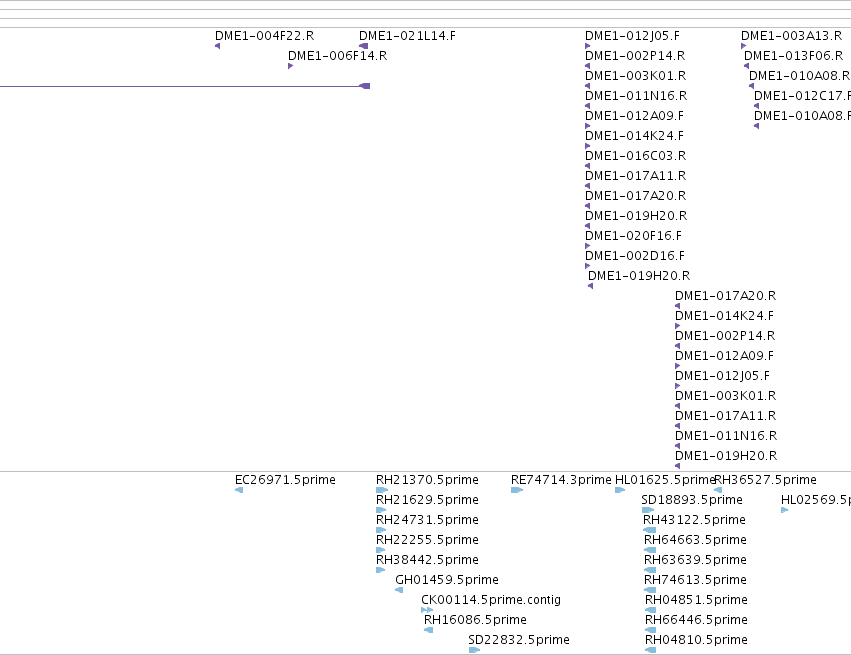The image size is (851, 655).
Task: Click the DME1-013F06.R feature label
Action: tap(793, 56)
